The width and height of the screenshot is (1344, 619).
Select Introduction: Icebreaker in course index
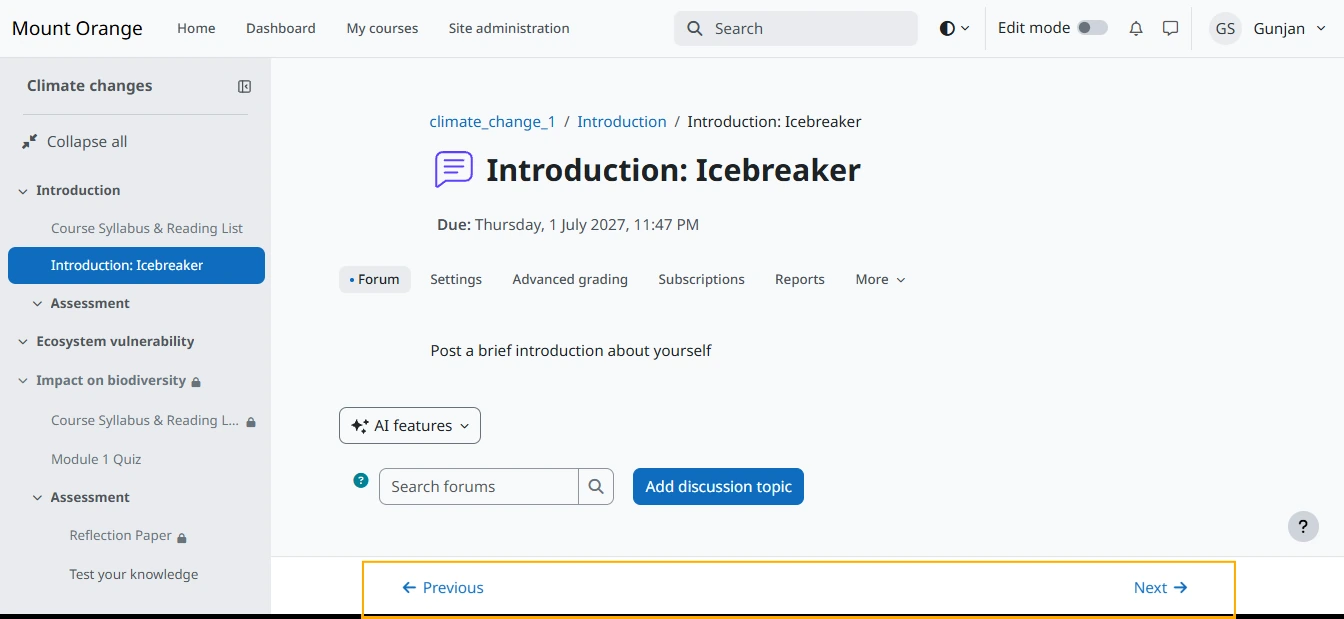pos(136,266)
